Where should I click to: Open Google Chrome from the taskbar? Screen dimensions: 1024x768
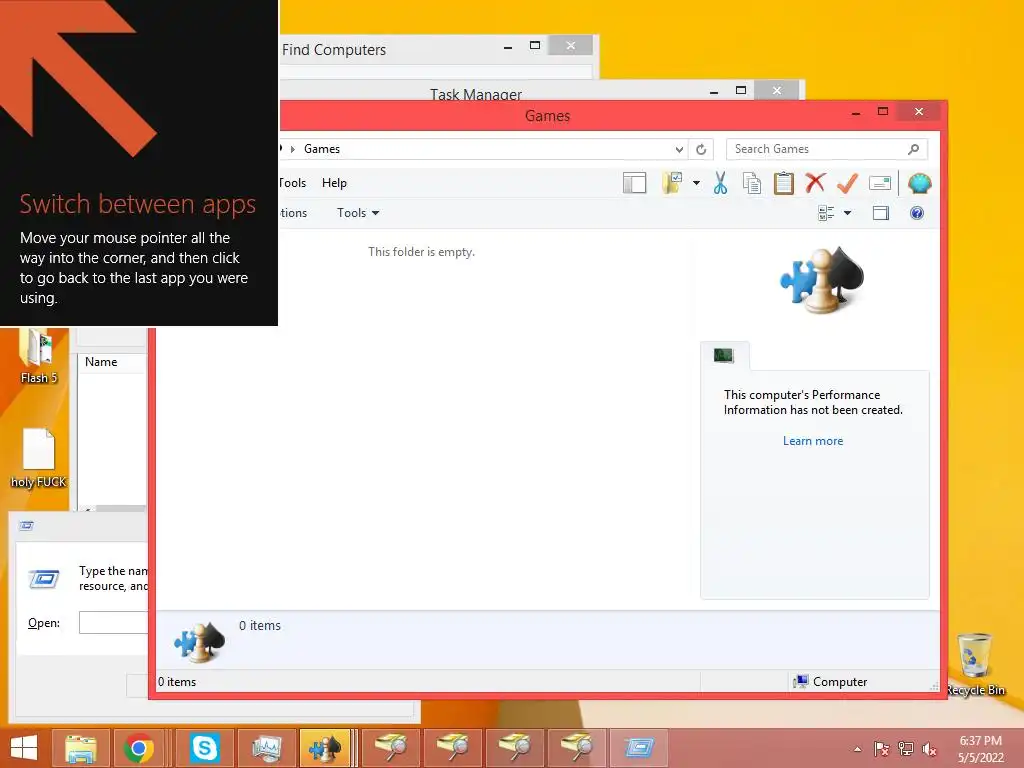coord(138,748)
